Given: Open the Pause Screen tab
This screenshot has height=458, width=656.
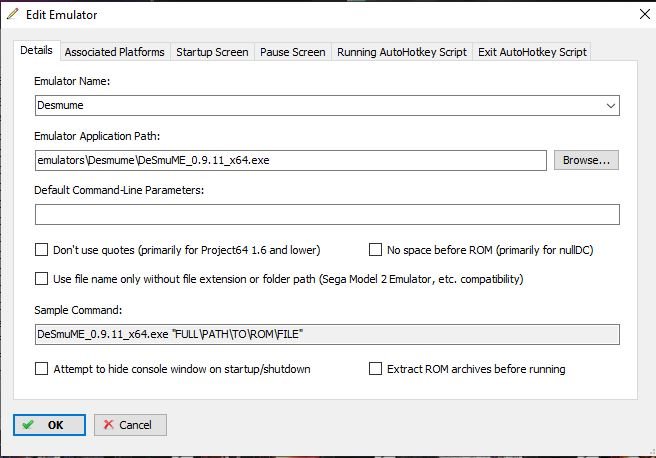Looking at the screenshot, I should (x=292, y=52).
